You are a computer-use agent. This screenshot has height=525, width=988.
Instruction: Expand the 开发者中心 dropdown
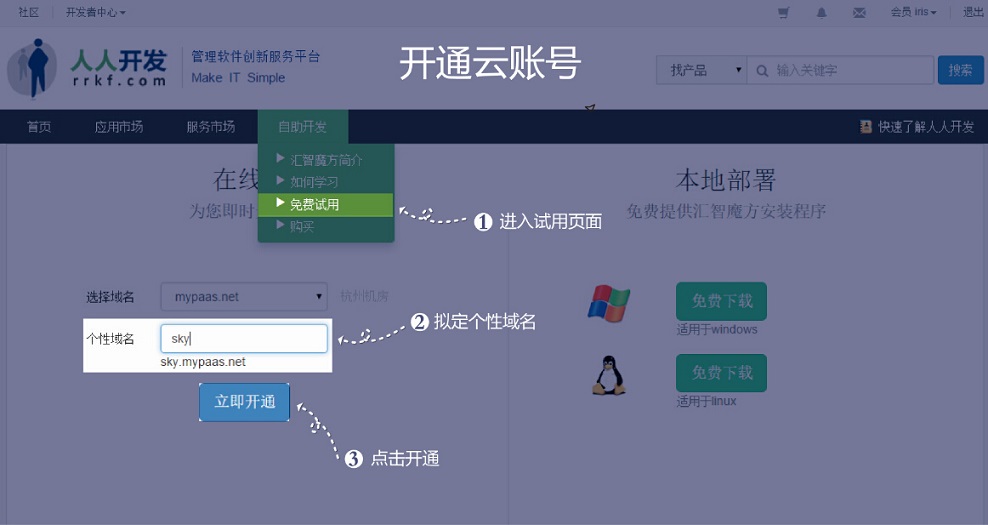(96, 13)
